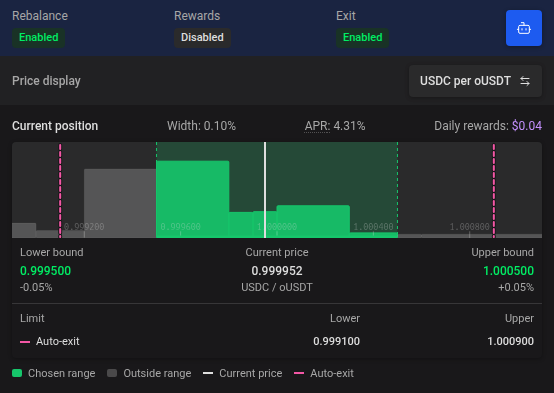554x393 pixels.
Task: Click the USDC / oUSDT pair label
Action: point(277,287)
